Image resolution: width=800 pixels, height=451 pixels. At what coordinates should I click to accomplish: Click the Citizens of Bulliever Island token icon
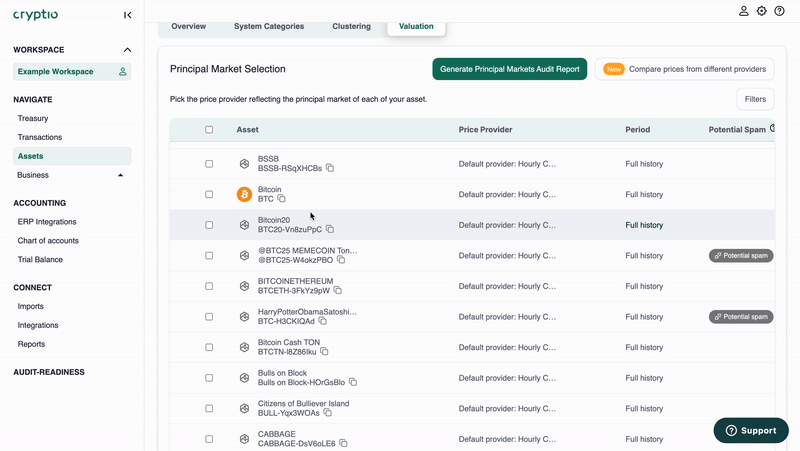[244, 409]
